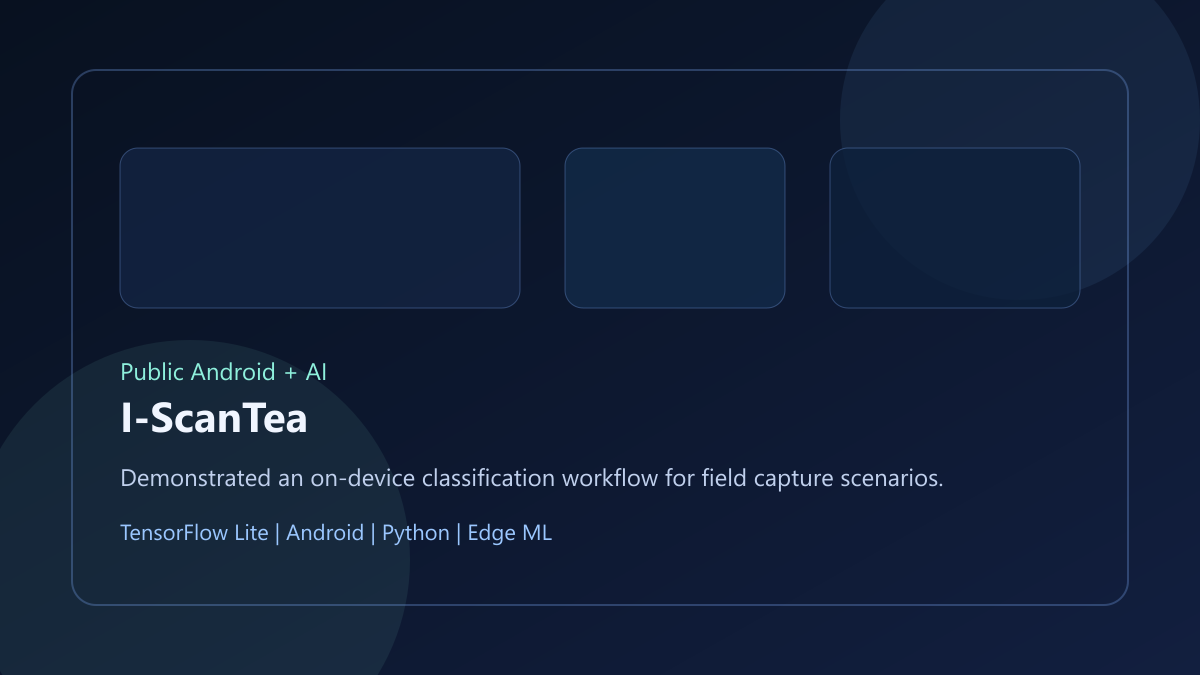Click the separator between TensorFlow Lite and Android

click(x=278, y=533)
